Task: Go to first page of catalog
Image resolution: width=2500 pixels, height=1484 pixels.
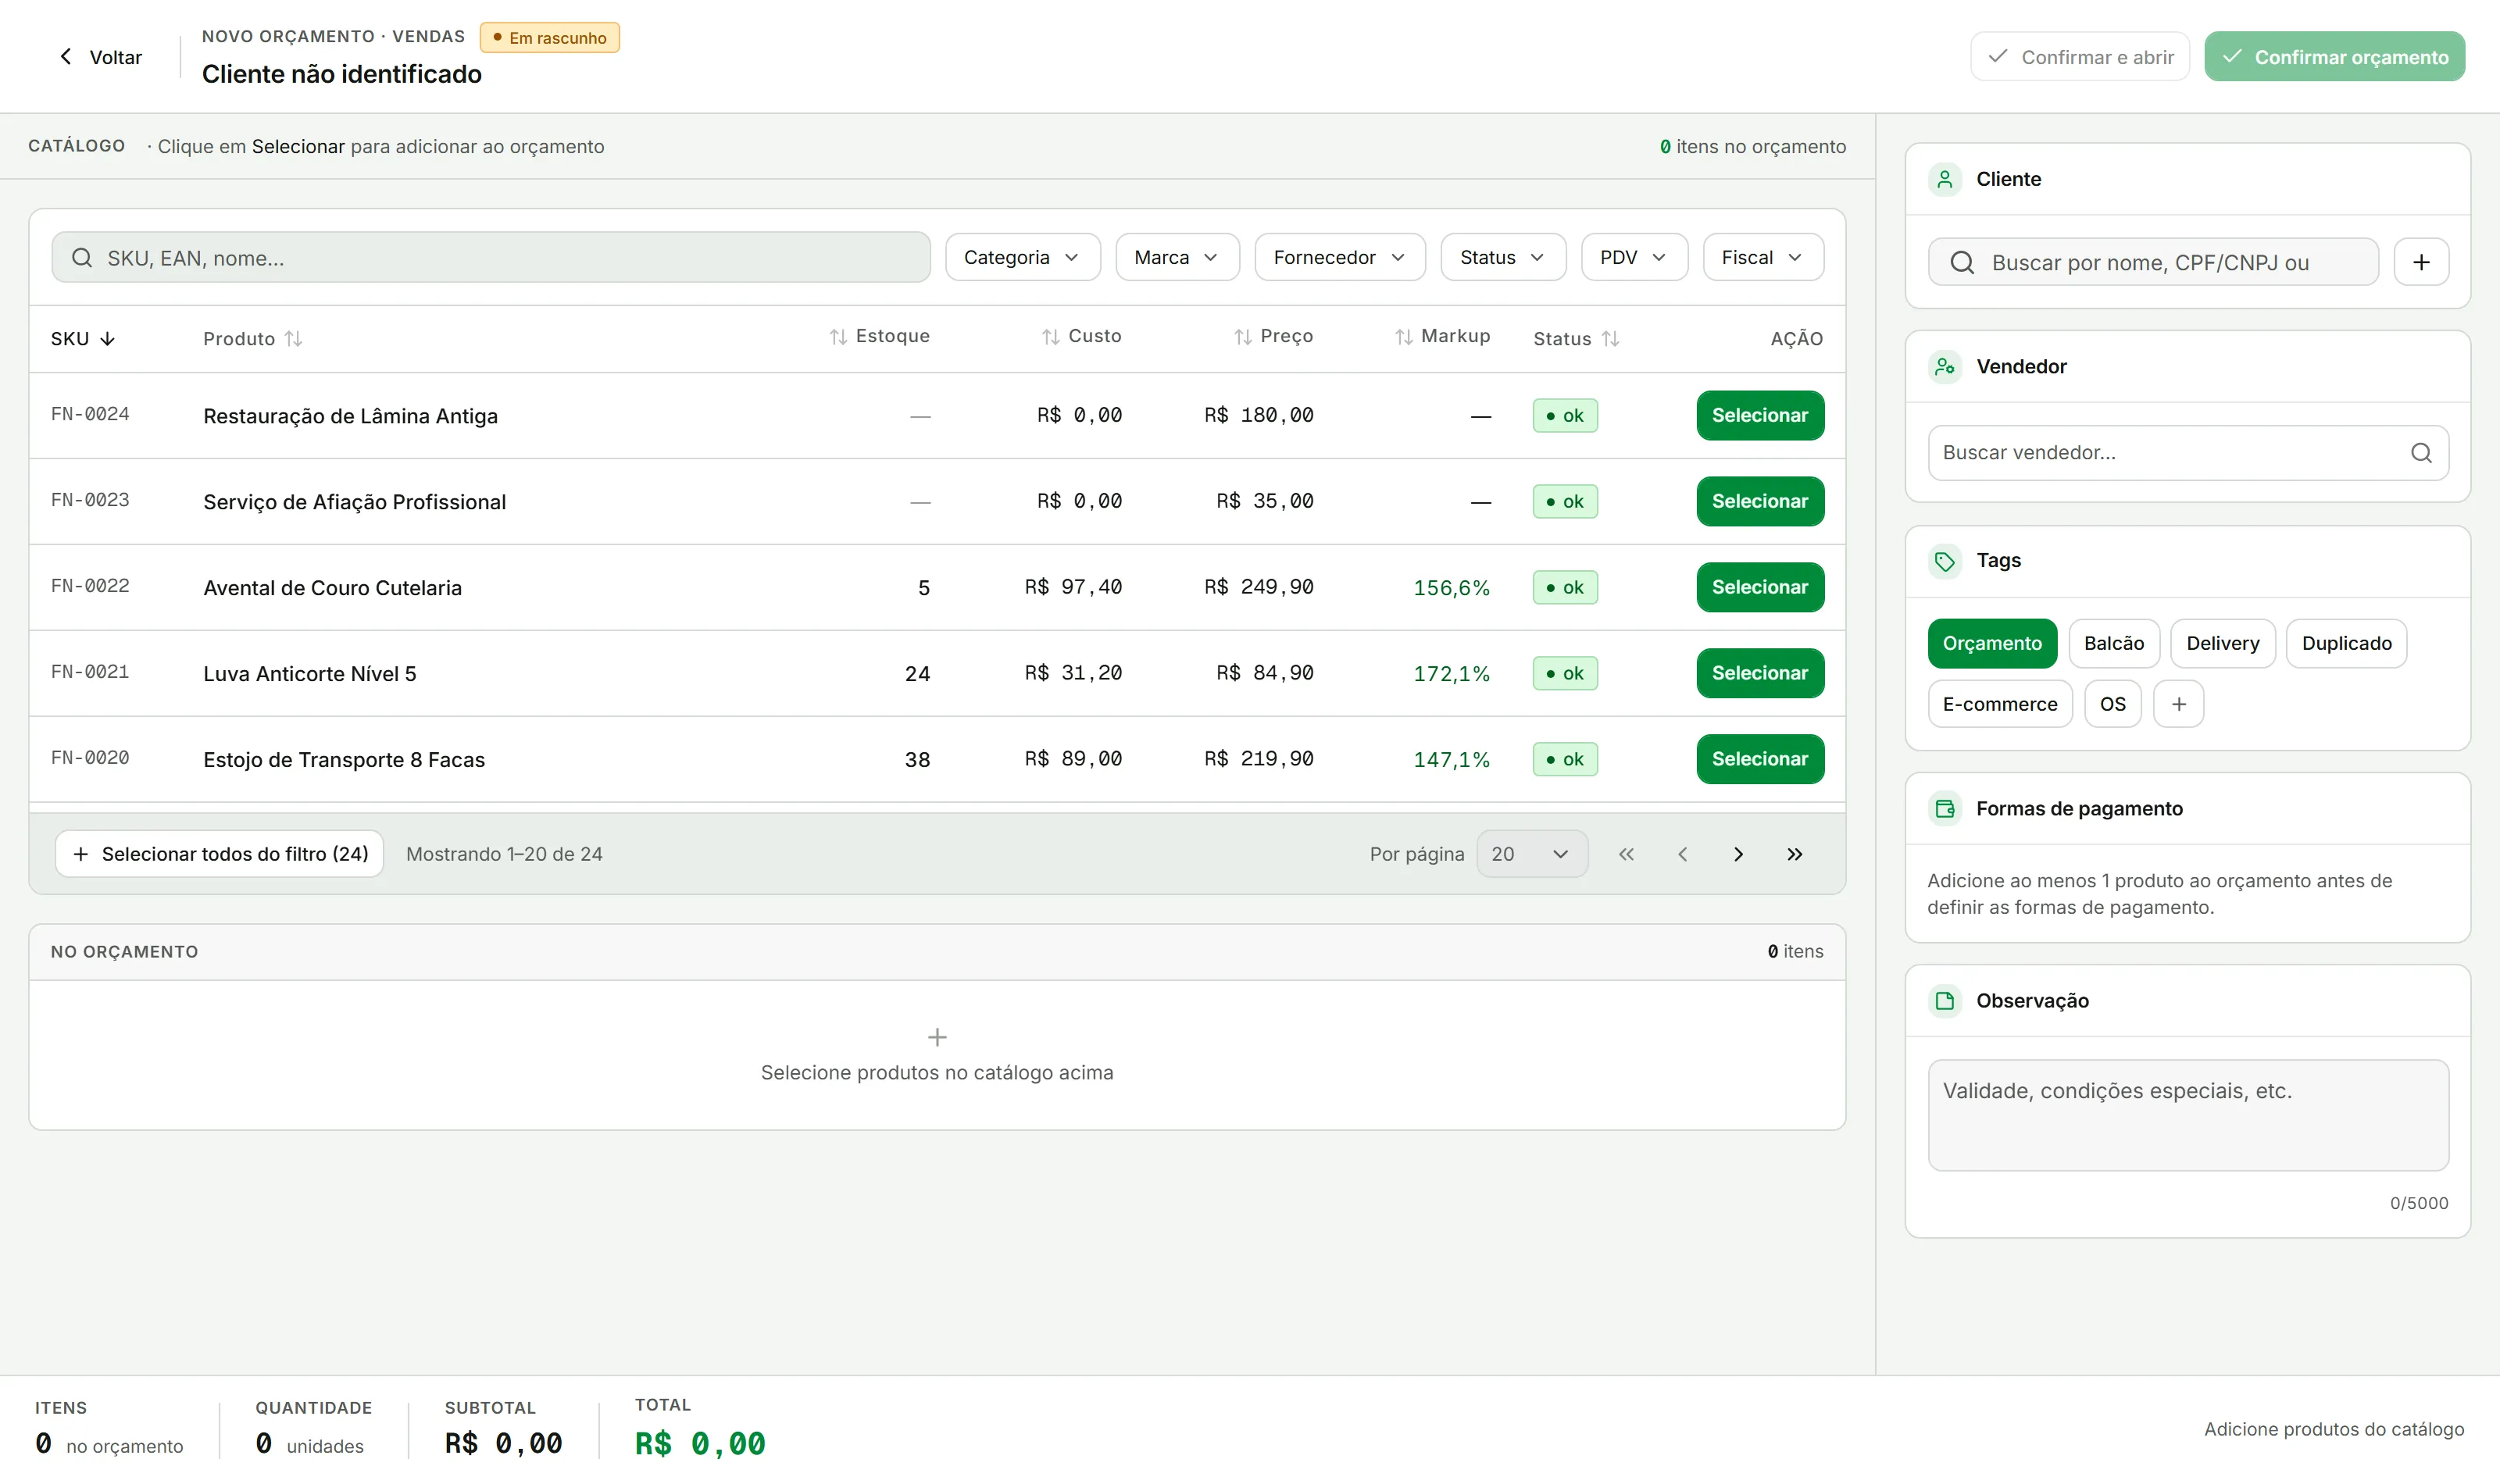Action: click(1626, 854)
